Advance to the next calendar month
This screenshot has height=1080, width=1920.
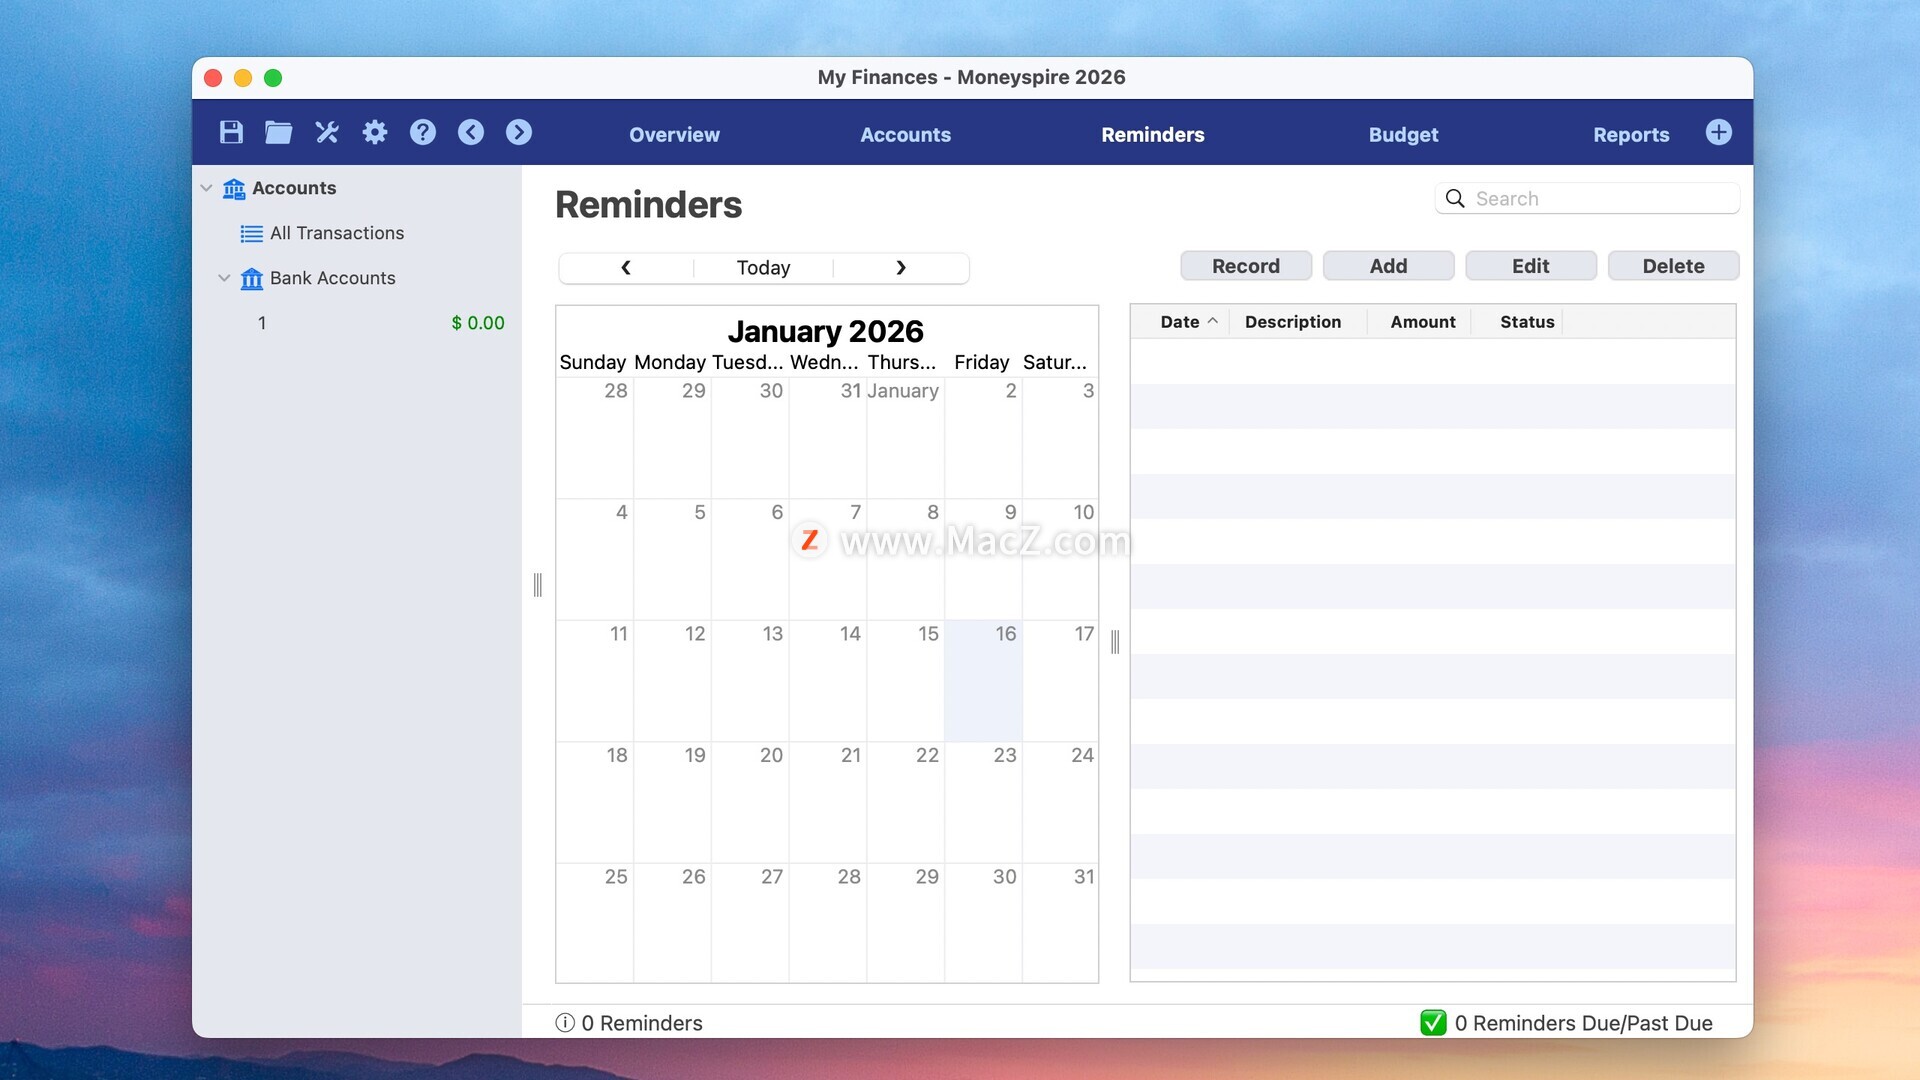click(900, 268)
